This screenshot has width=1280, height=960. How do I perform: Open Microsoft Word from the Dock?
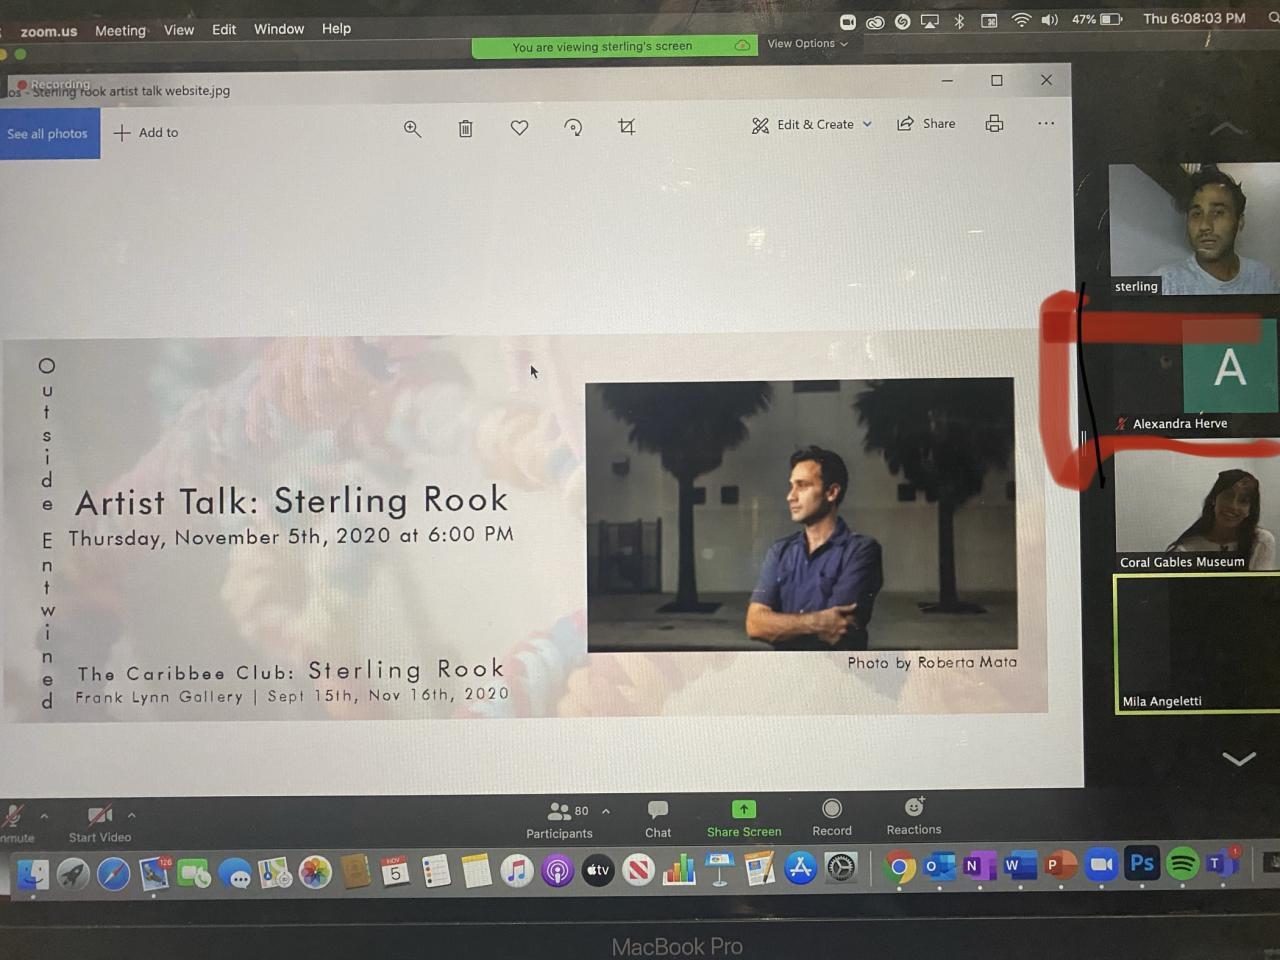pos(1019,866)
